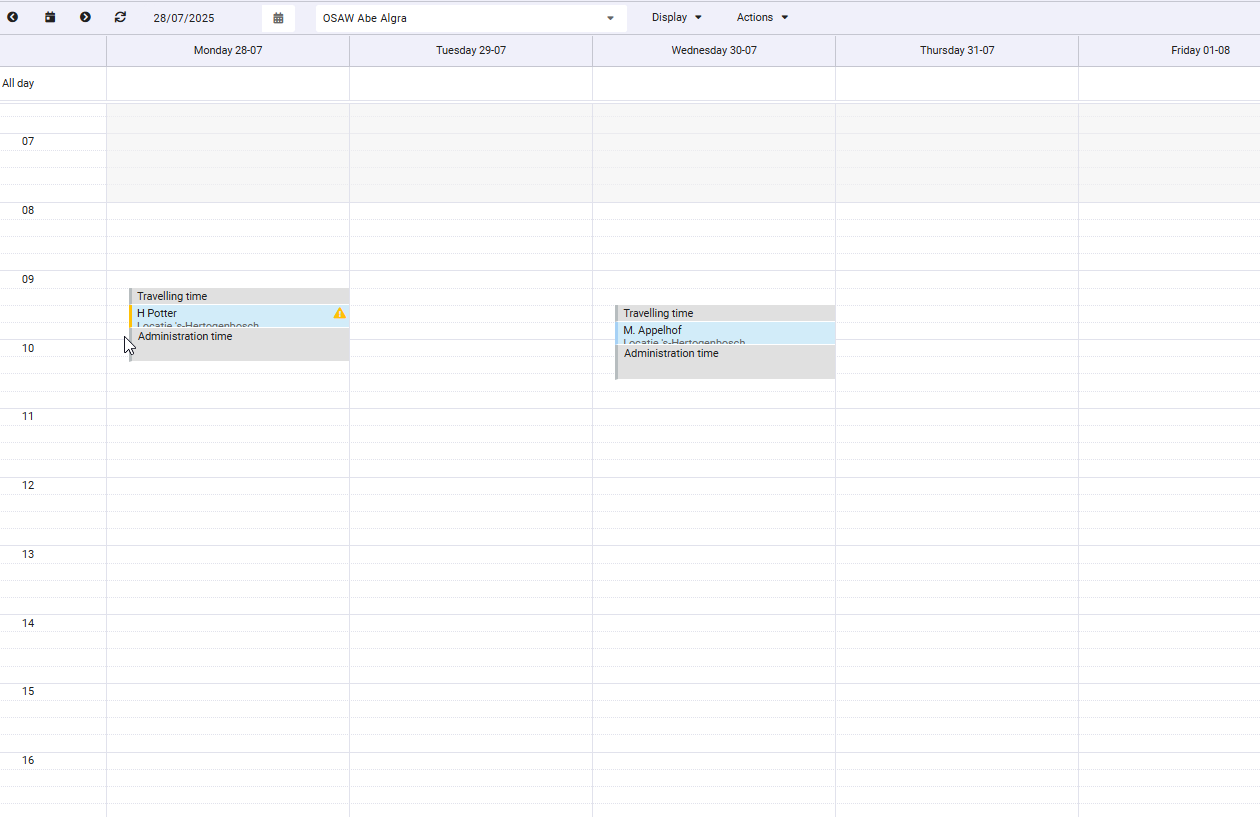Open Wednesday's Travelling time block
Viewport: 1260px width, 817px height.
(x=725, y=313)
